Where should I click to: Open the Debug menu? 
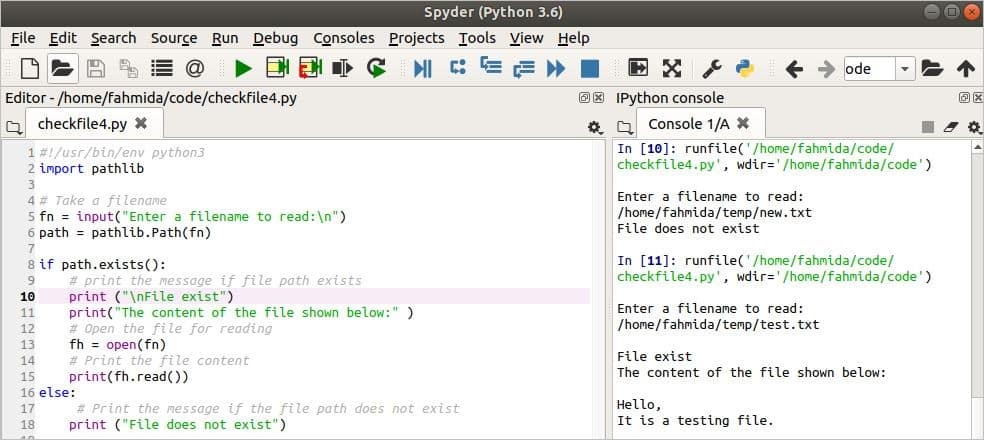coord(275,38)
